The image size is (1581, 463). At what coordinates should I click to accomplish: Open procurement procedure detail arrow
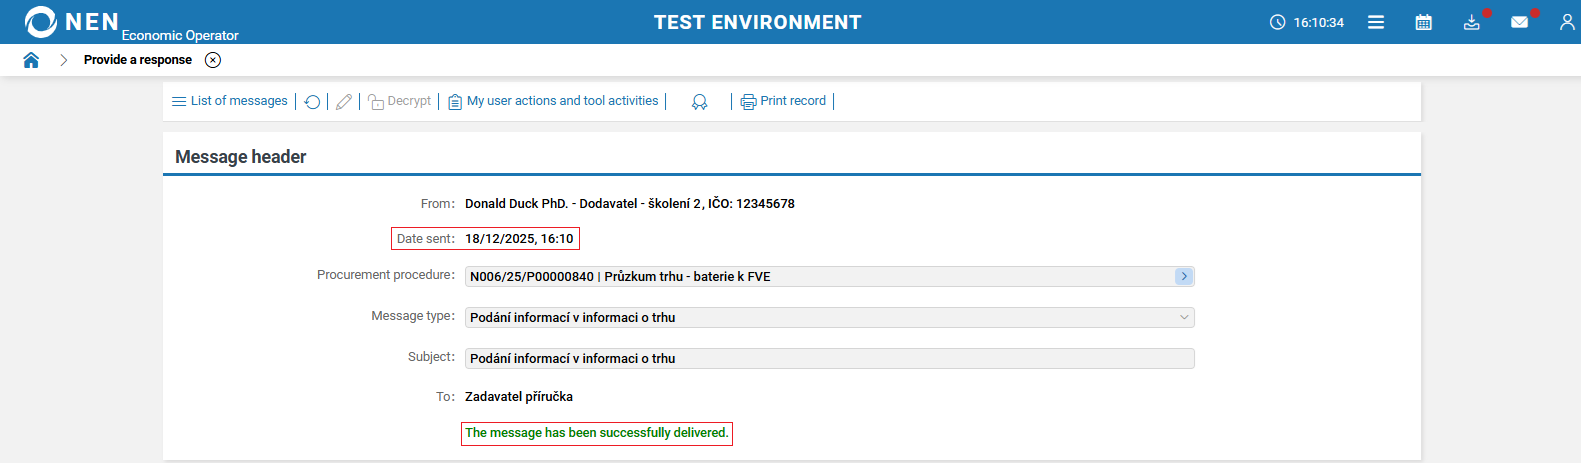(1184, 277)
